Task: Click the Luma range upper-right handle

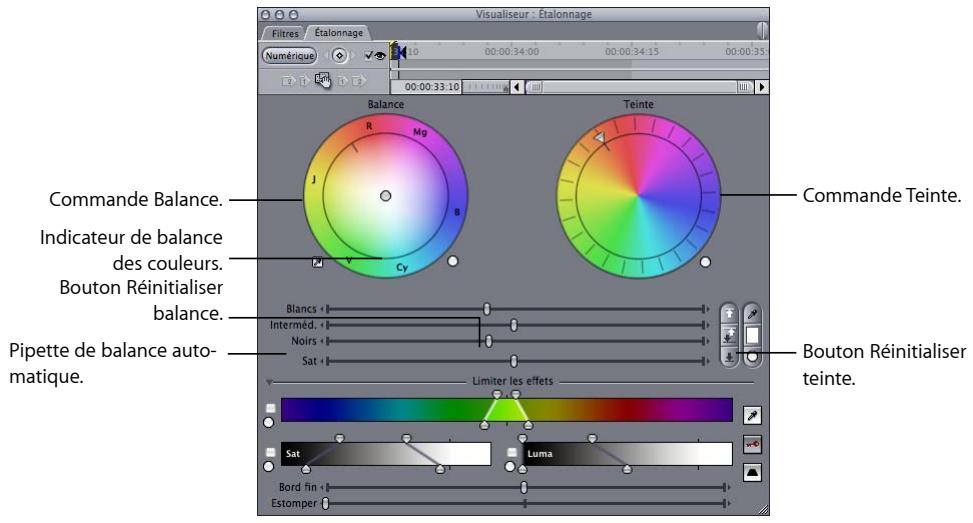Action: 593,439
